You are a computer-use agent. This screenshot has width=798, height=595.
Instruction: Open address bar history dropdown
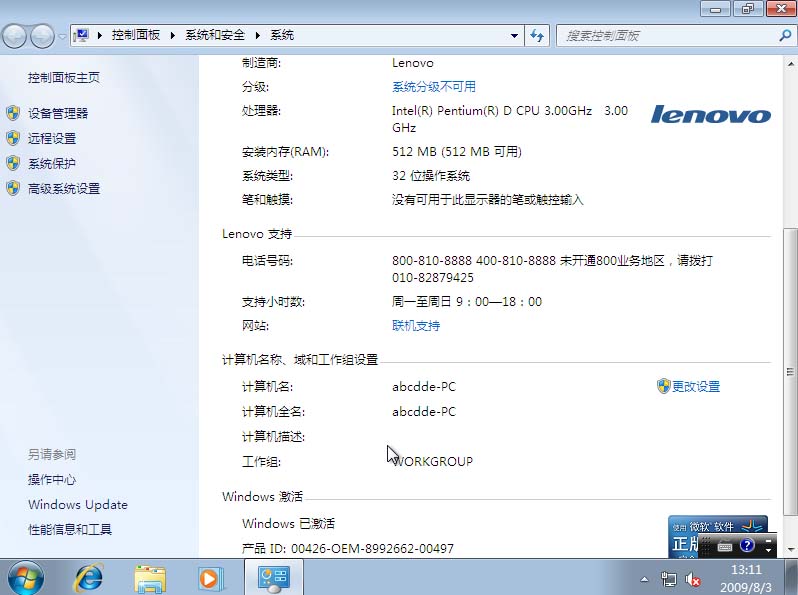tap(514, 36)
